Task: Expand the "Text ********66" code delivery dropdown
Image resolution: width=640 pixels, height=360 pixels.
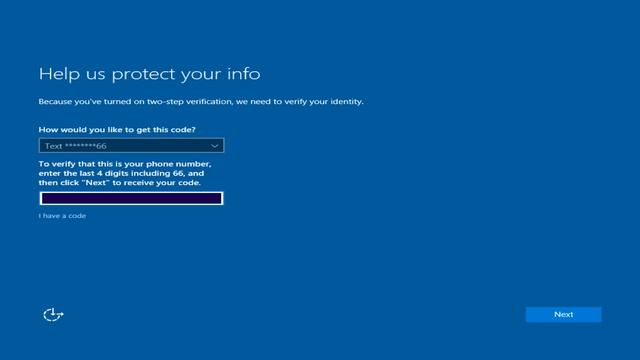Action: [x=131, y=146]
